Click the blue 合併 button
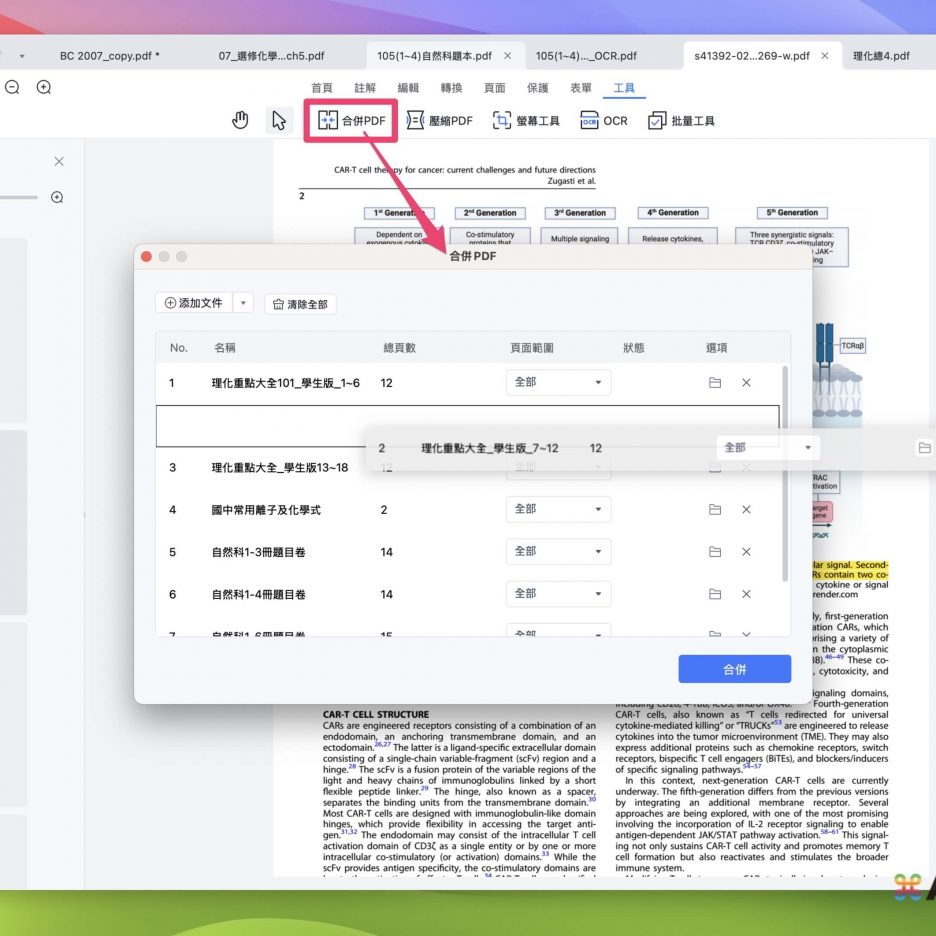 [734, 669]
